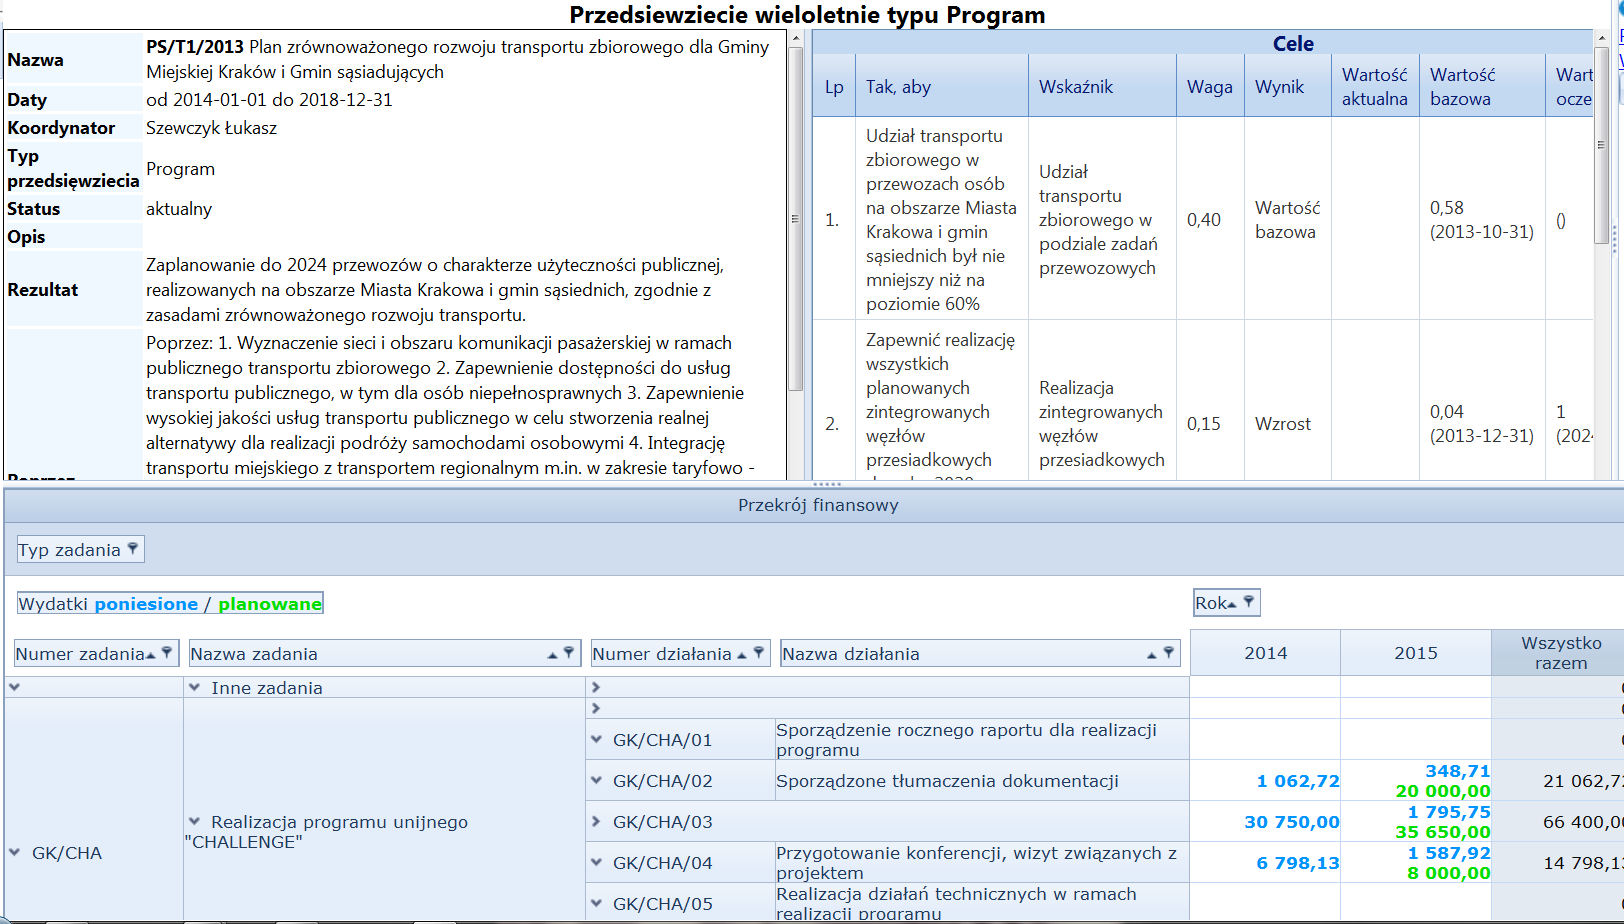Toggle the Nazwa działania sort arrow

coord(1152,655)
